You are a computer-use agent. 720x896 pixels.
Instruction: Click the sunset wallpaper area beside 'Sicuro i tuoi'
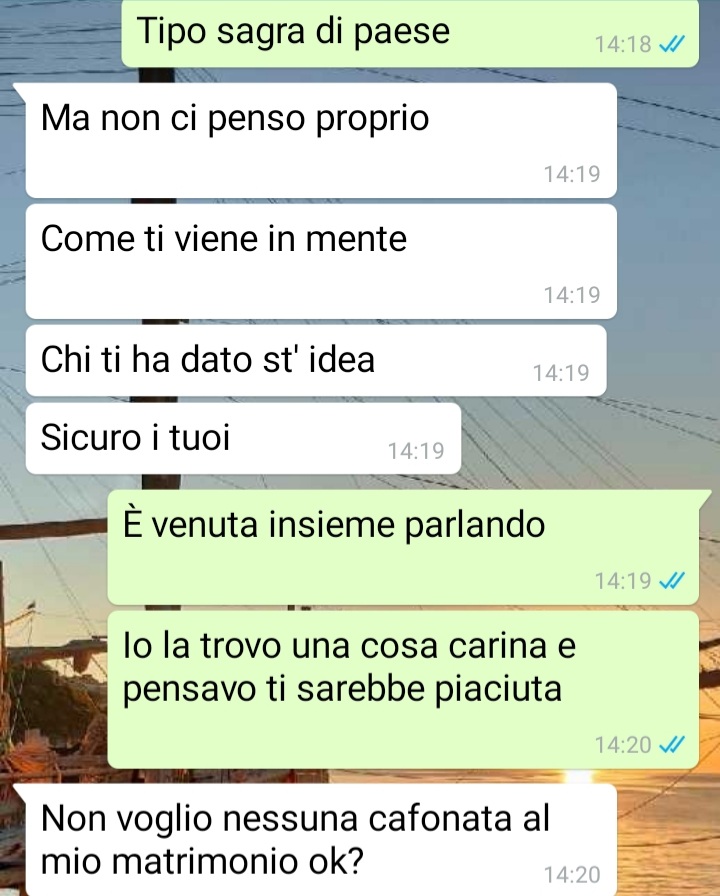[589, 438]
